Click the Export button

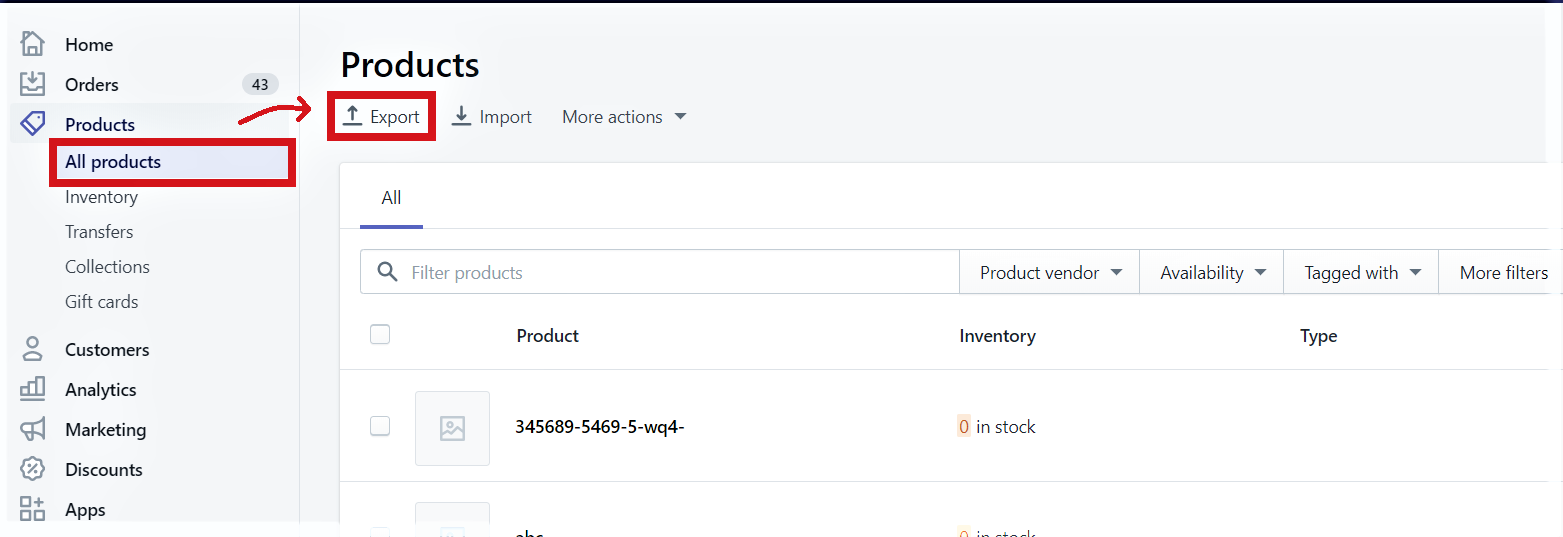[381, 117]
